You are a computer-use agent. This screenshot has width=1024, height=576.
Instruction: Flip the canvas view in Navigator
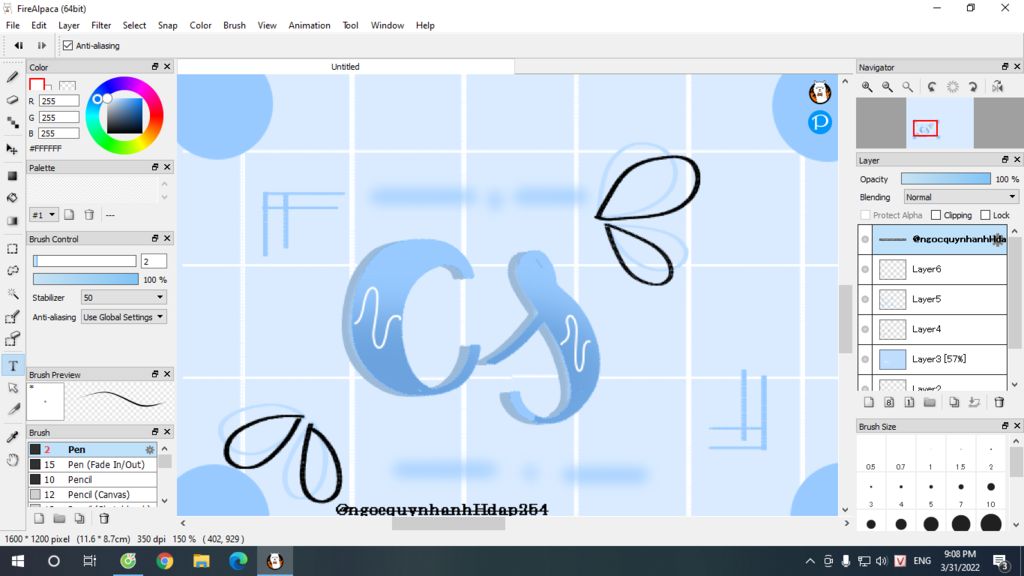coord(997,87)
